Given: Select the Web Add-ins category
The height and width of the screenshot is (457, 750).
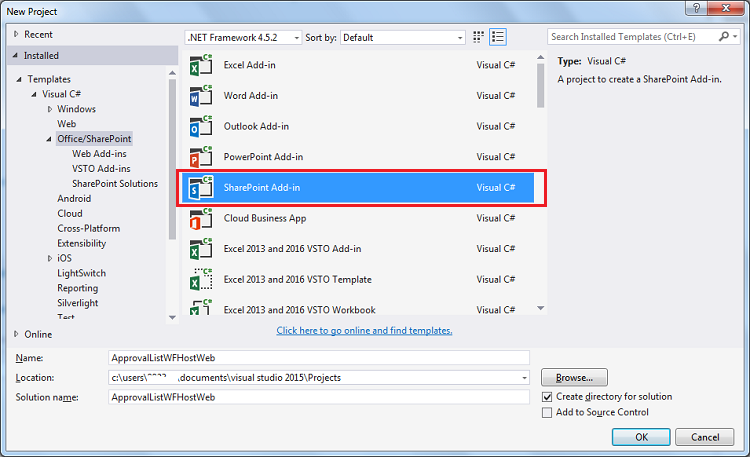Looking at the screenshot, I should 99,154.
